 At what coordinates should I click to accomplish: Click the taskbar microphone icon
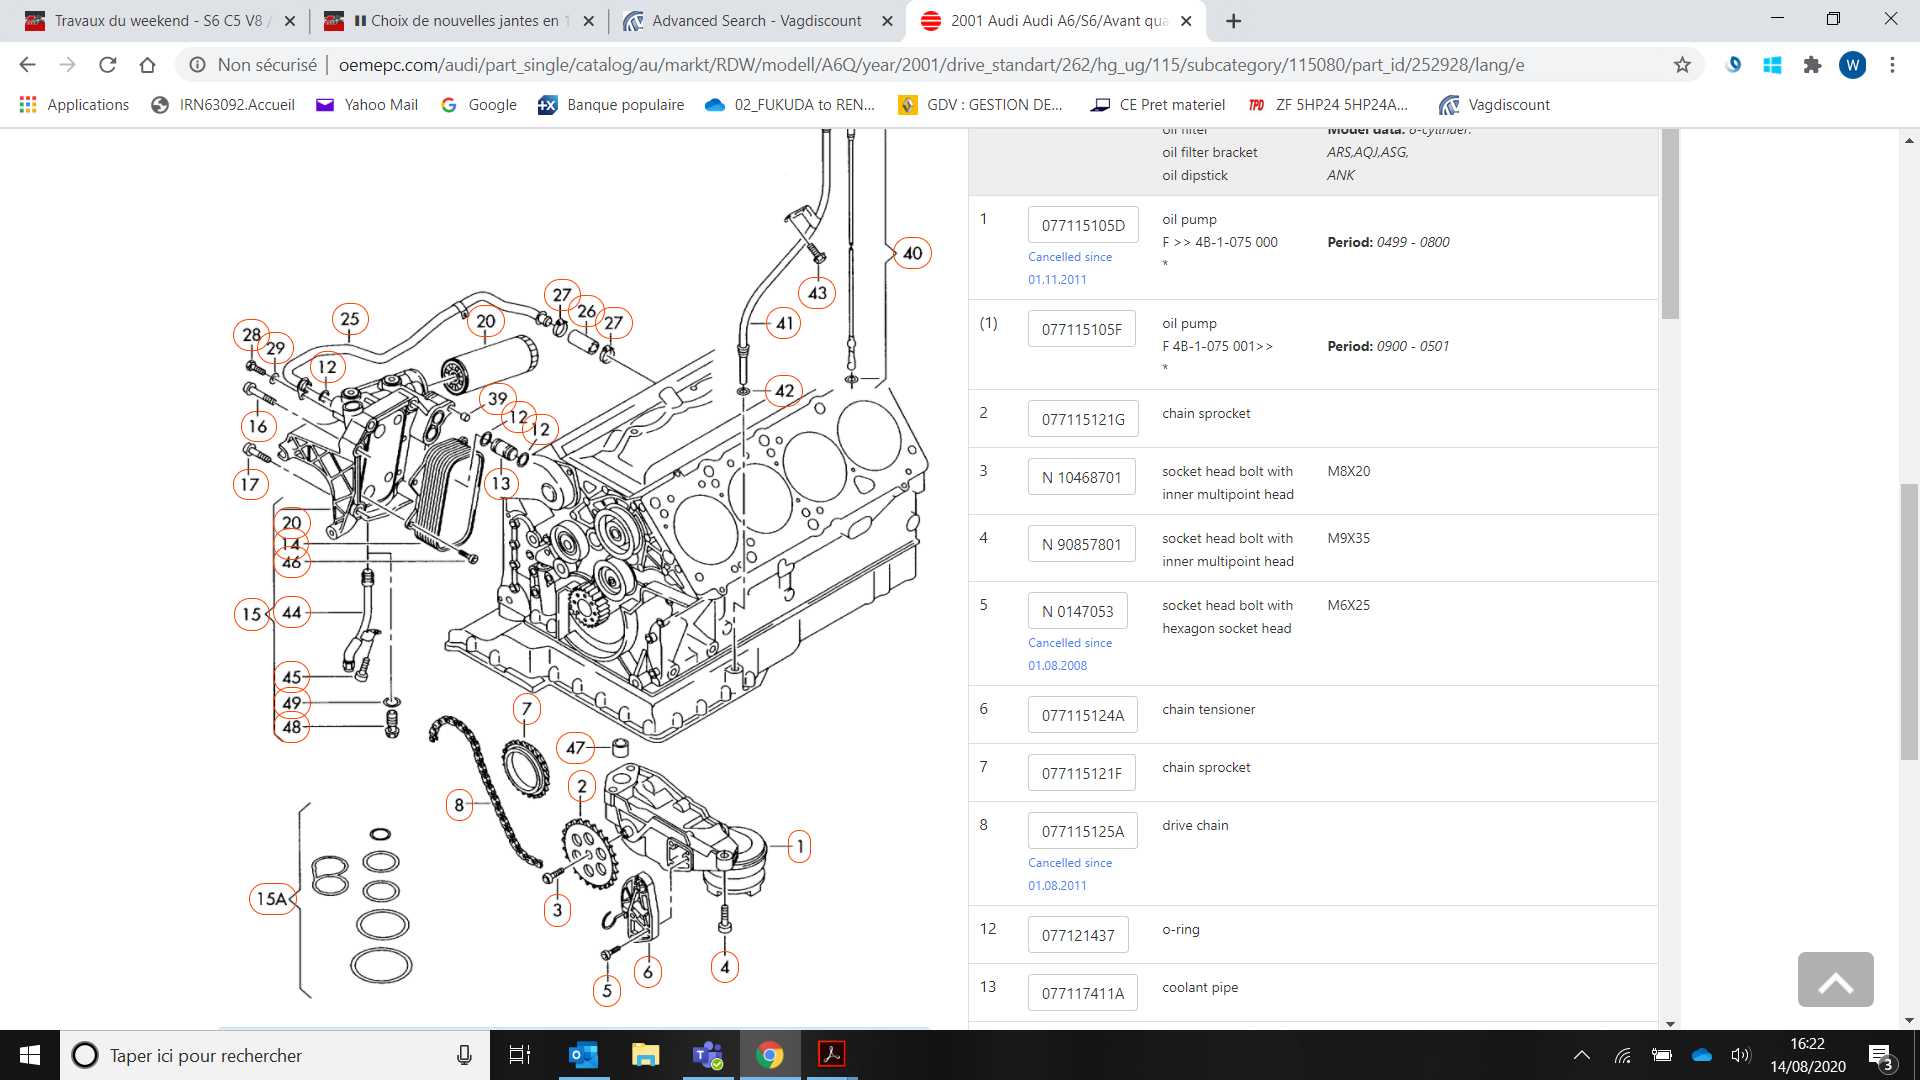[464, 1055]
